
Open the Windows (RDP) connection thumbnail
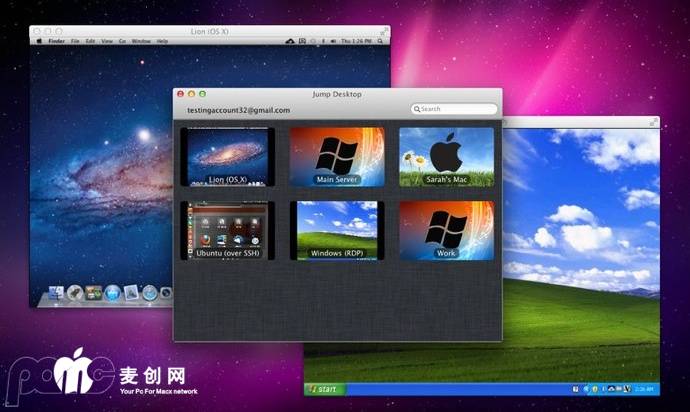pyautogui.click(x=337, y=231)
